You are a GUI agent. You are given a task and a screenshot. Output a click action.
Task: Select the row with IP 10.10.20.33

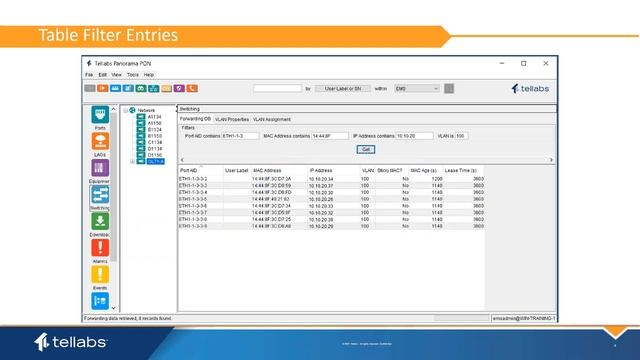(331, 206)
